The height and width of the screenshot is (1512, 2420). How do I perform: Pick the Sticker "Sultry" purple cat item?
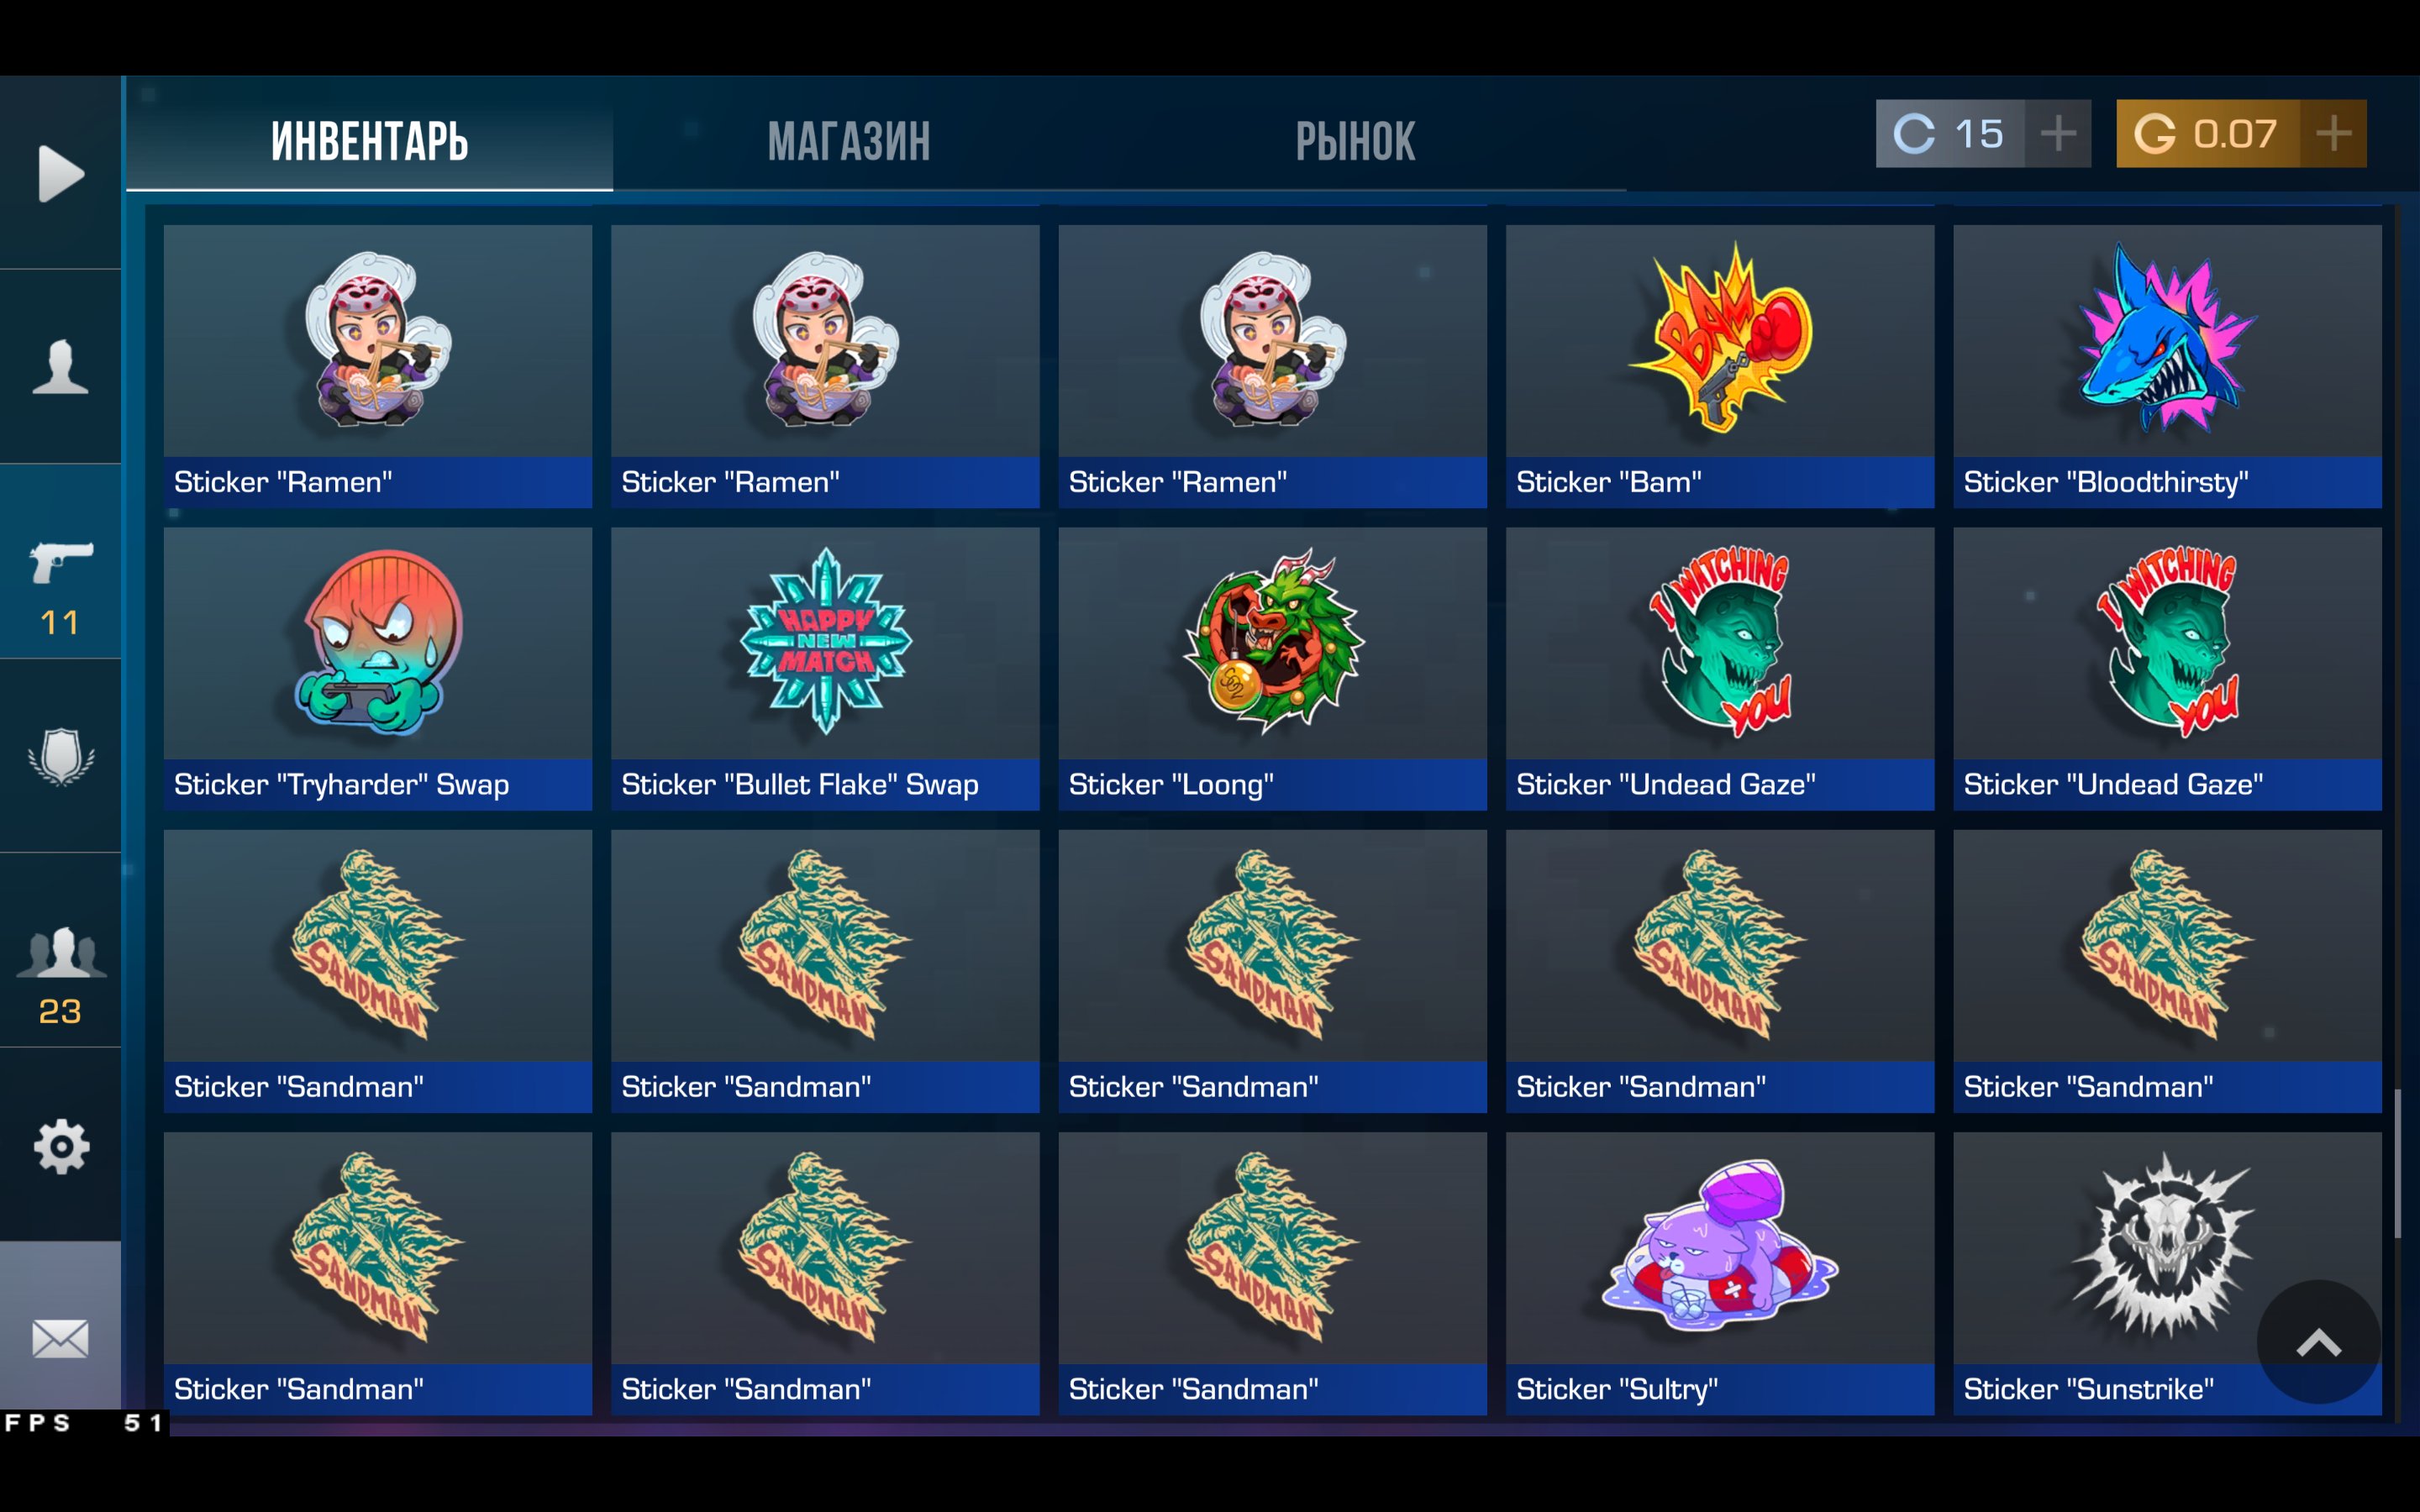point(1720,1273)
